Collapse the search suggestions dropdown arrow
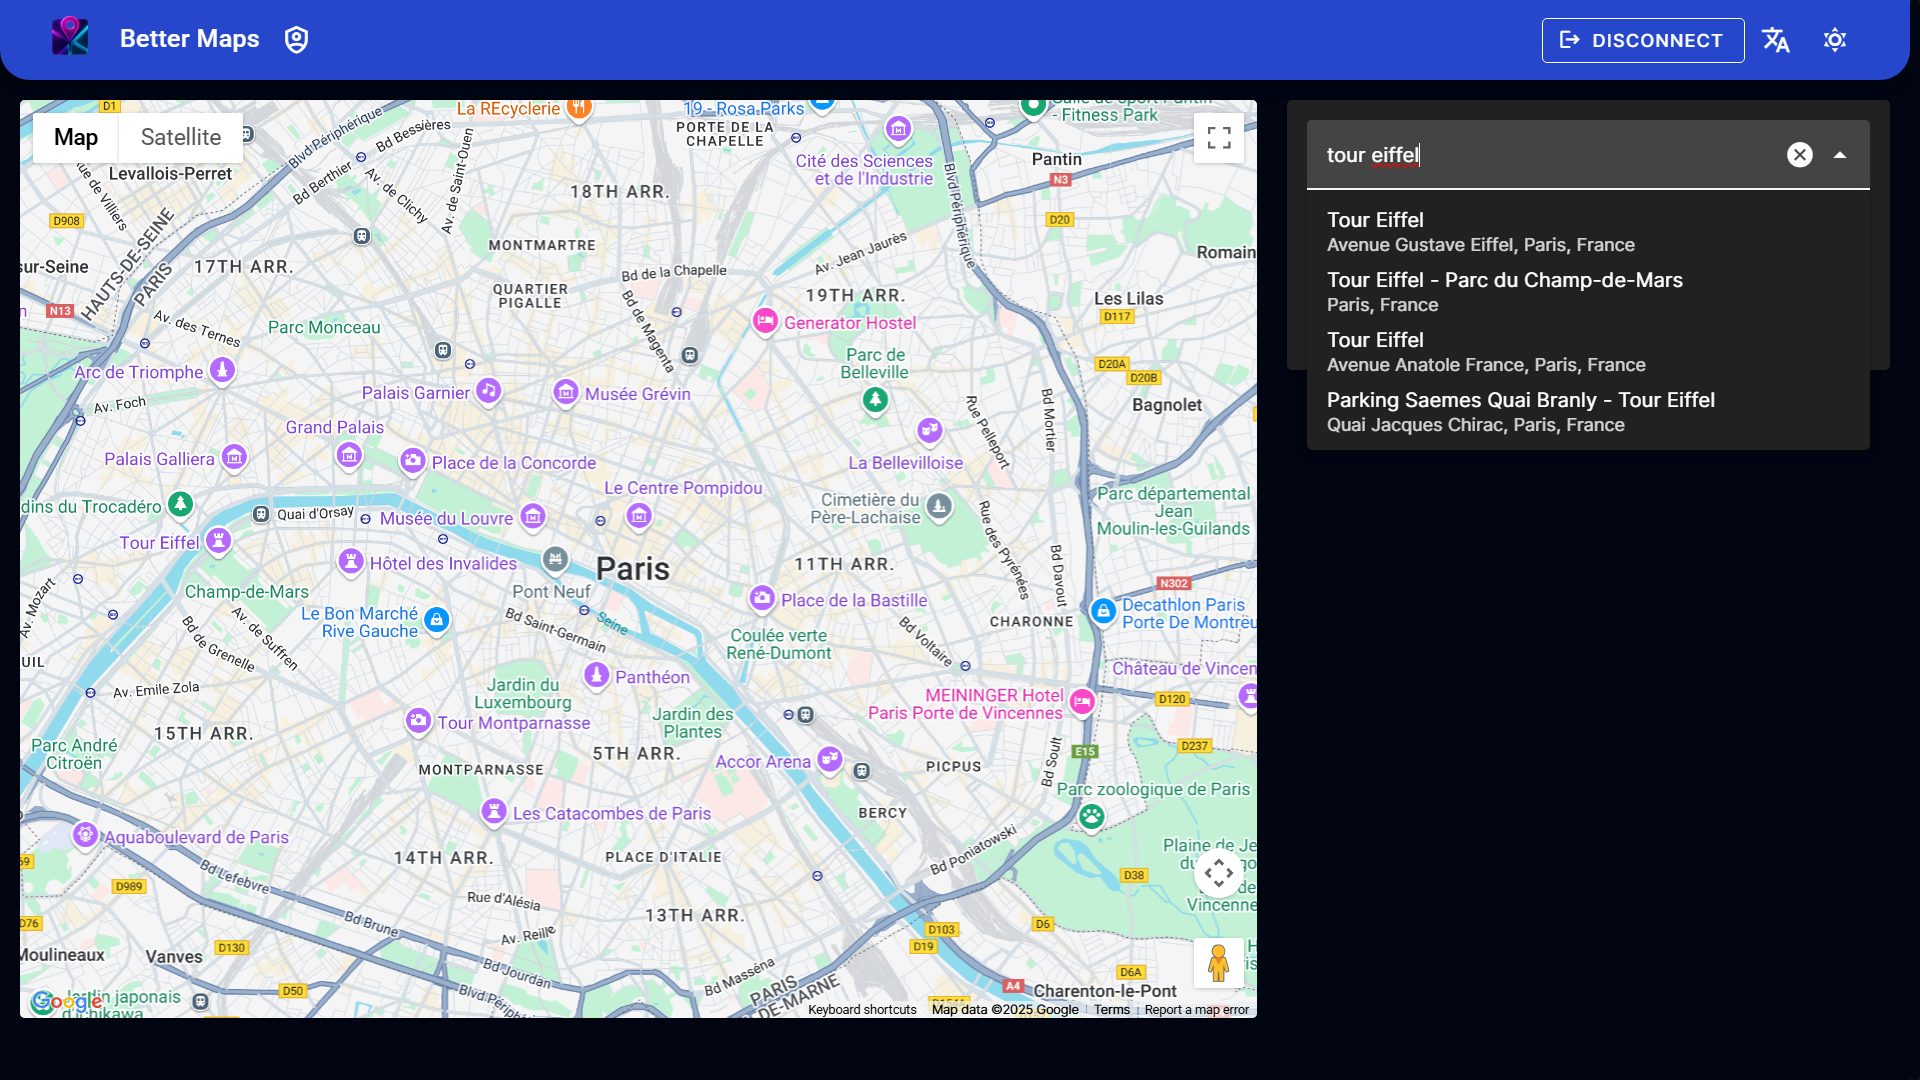This screenshot has height=1080, width=1920. click(x=1839, y=155)
